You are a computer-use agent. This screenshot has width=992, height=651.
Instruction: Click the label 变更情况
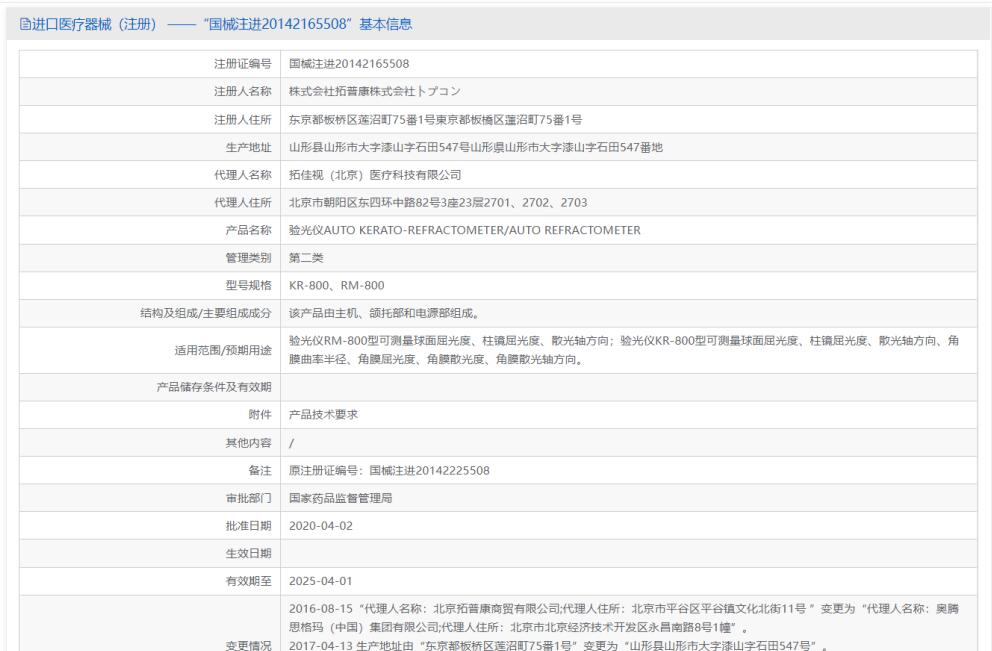(x=248, y=645)
